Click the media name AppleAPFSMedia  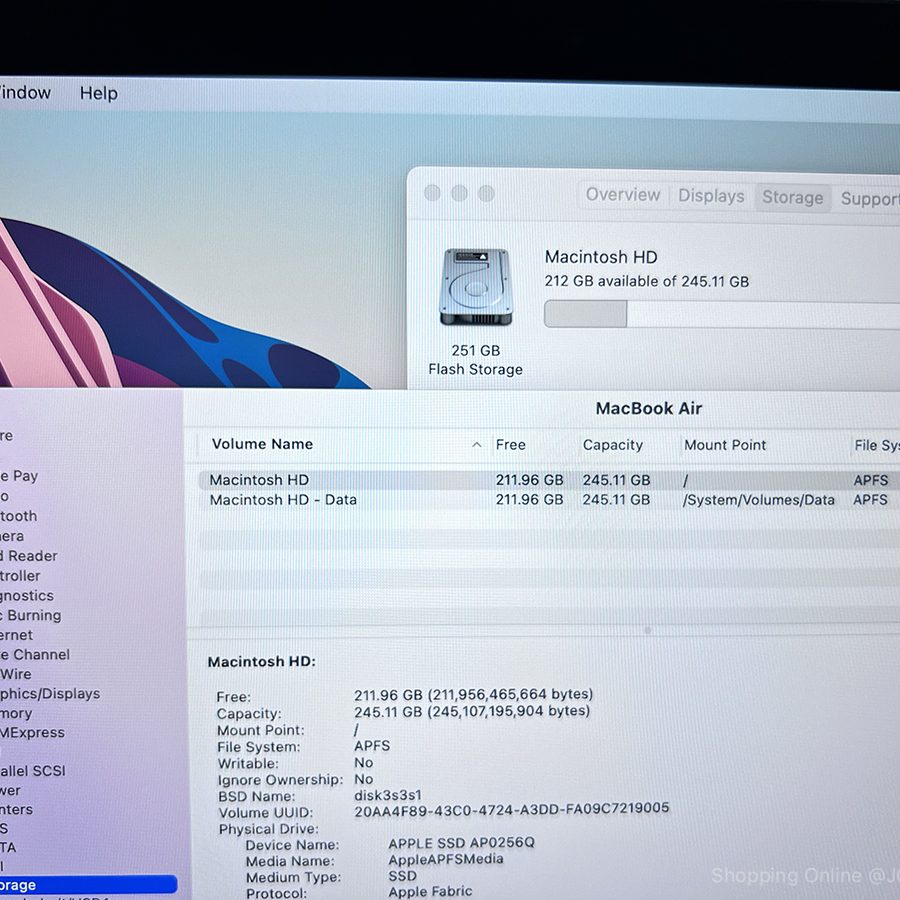(445, 859)
